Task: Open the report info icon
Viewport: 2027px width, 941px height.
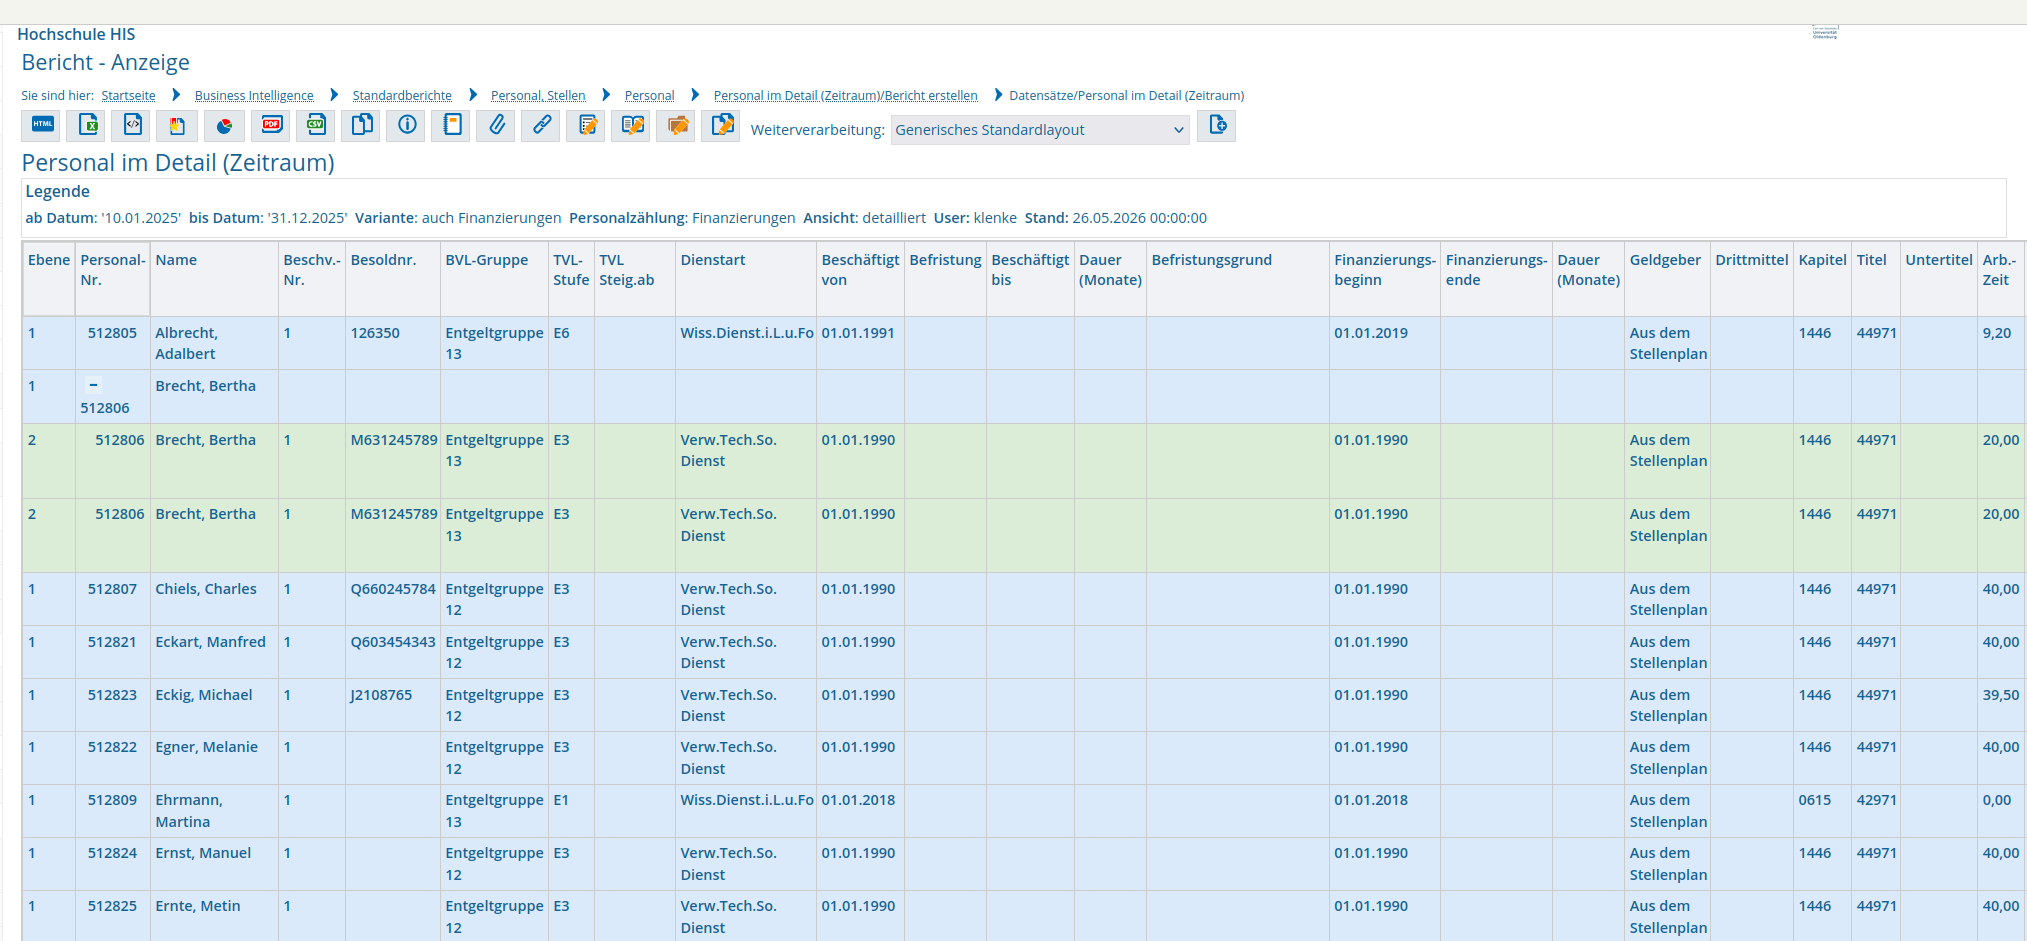Action: click(x=406, y=125)
